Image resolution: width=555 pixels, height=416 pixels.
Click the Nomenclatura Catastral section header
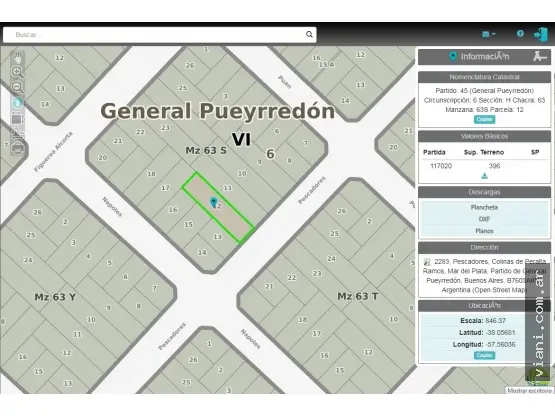[484, 77]
